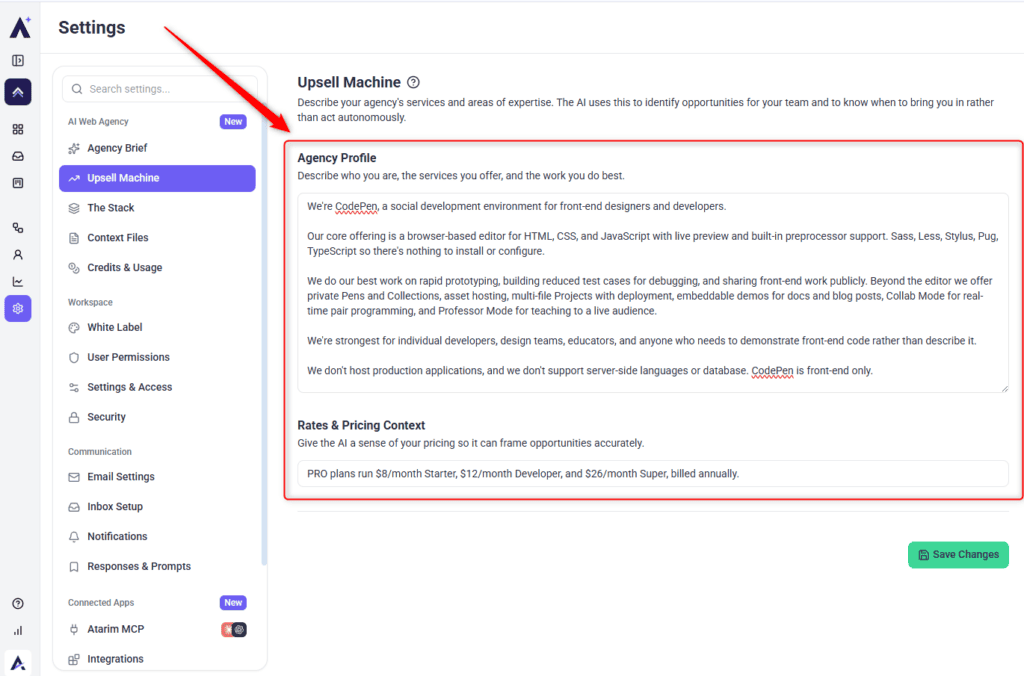Open the help question mark icon in the rail

(x=18, y=604)
